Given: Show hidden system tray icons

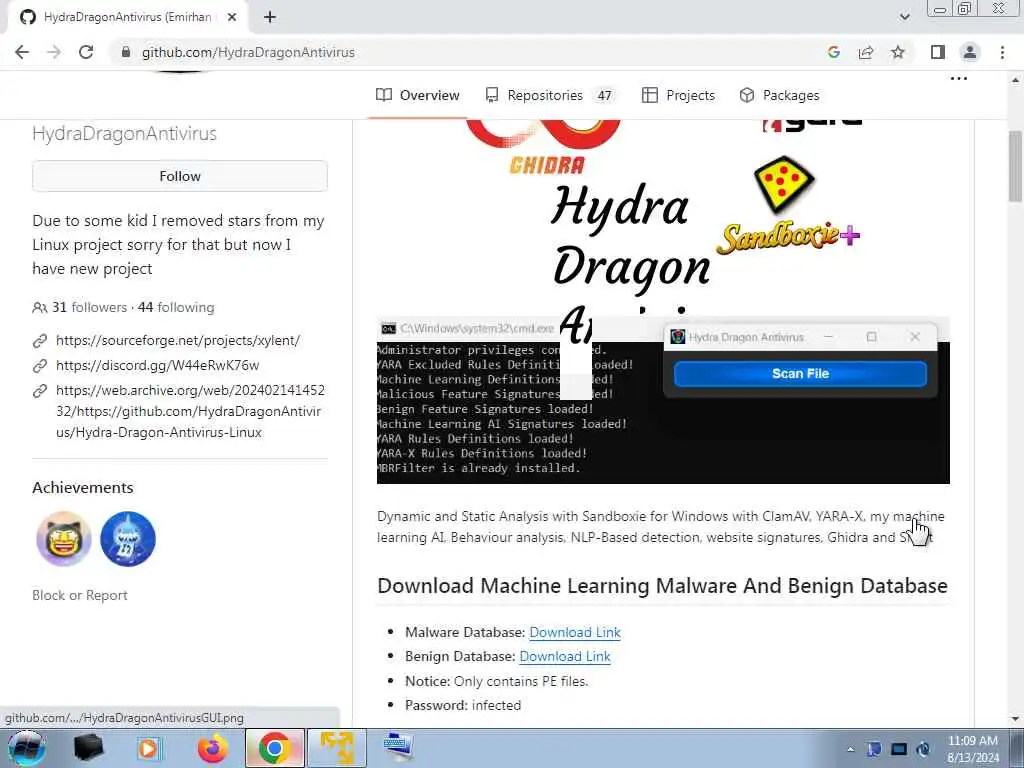Looking at the screenshot, I should (850, 750).
